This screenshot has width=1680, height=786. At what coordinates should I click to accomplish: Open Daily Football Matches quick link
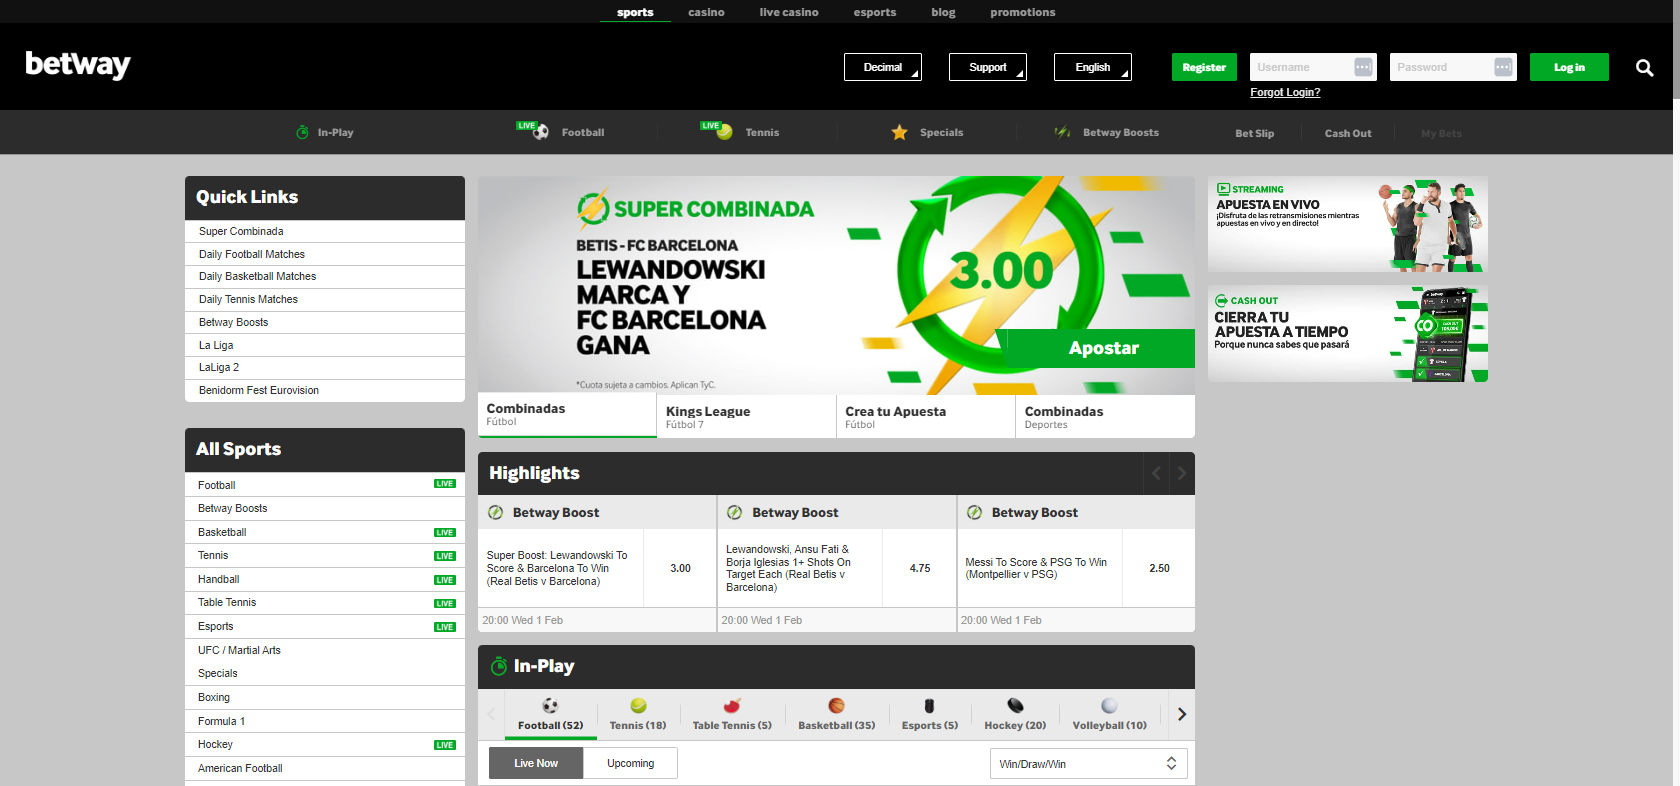pyautogui.click(x=325, y=254)
